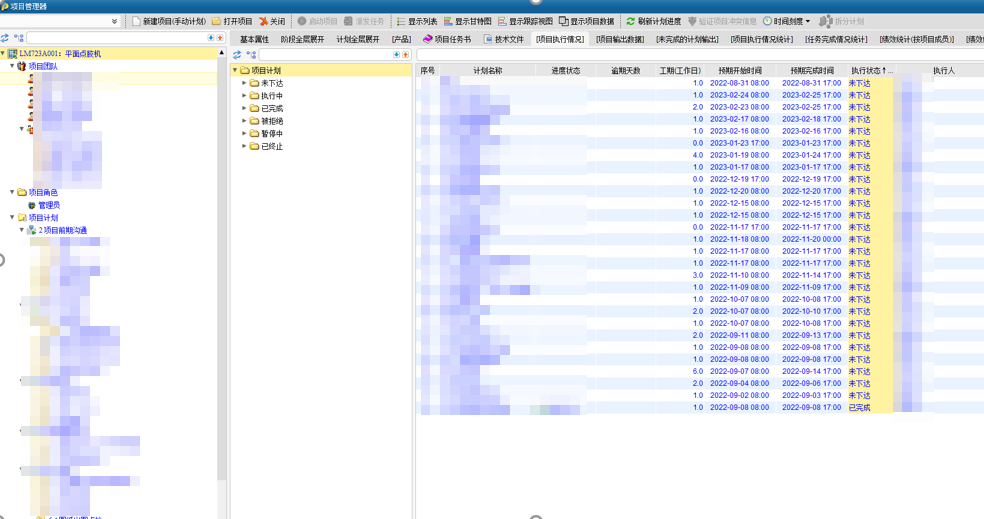The image size is (984, 519).
Task: Open the [项目执行情况统计] tab
Action: pos(762,39)
